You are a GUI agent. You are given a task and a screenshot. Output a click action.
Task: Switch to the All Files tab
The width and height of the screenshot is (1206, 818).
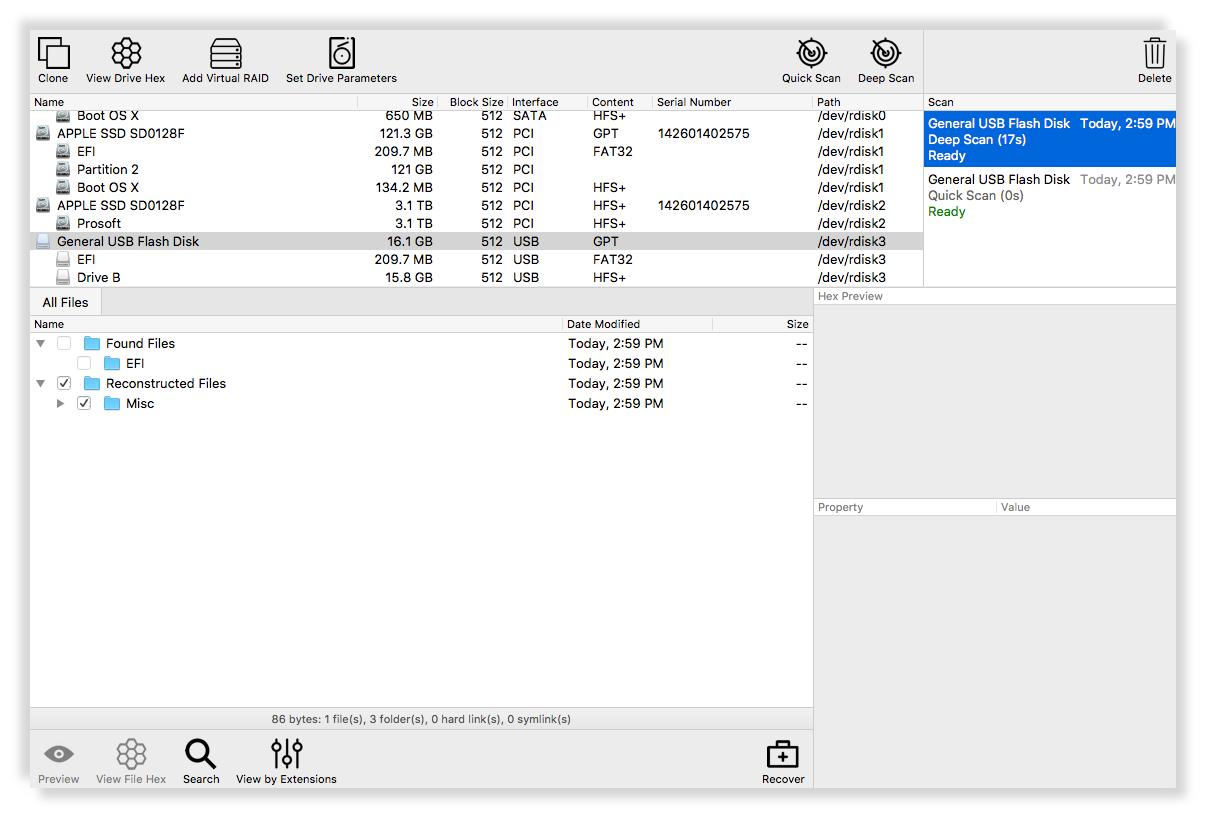point(65,302)
